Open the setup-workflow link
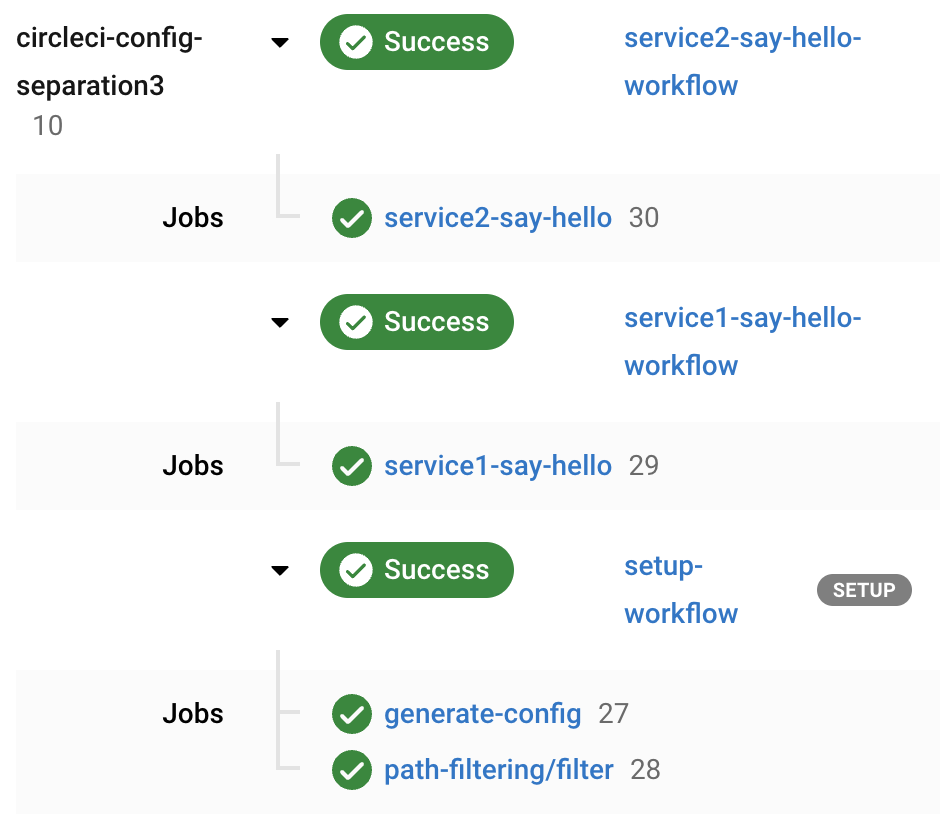Screen dimensions: 940x838 [x=681, y=590]
